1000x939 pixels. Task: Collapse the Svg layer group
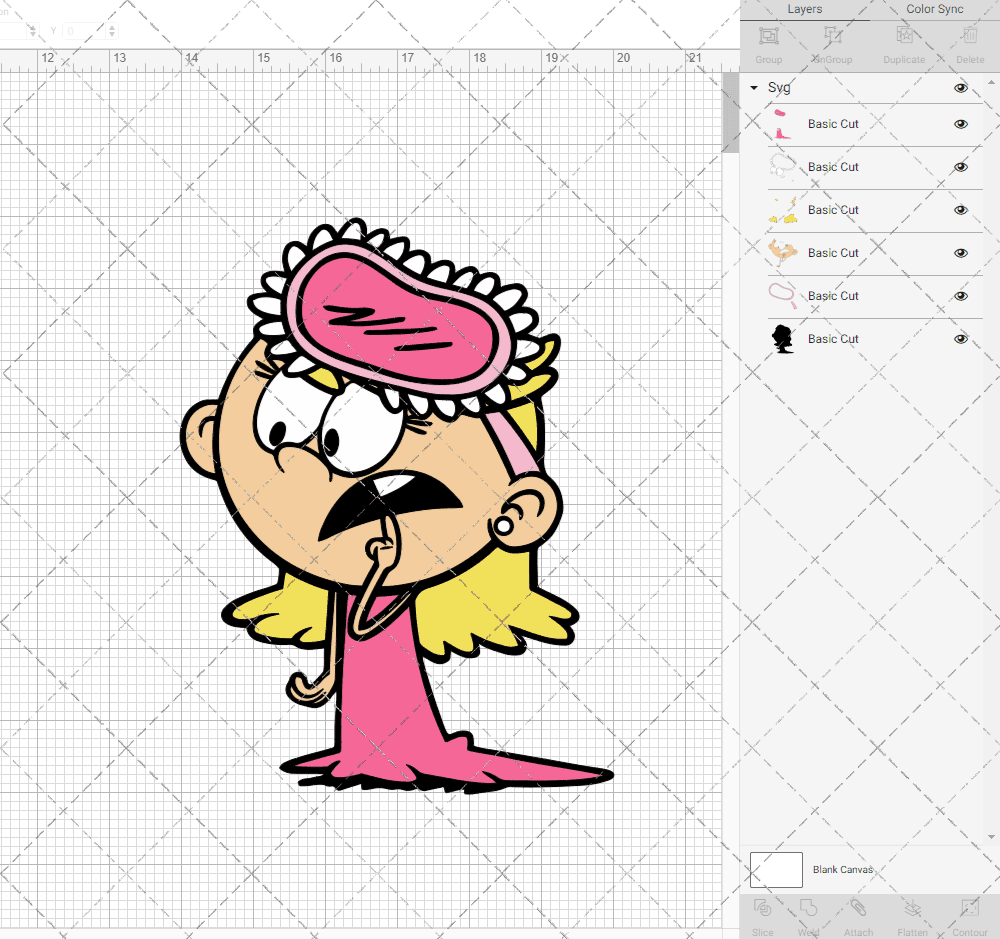tap(754, 87)
